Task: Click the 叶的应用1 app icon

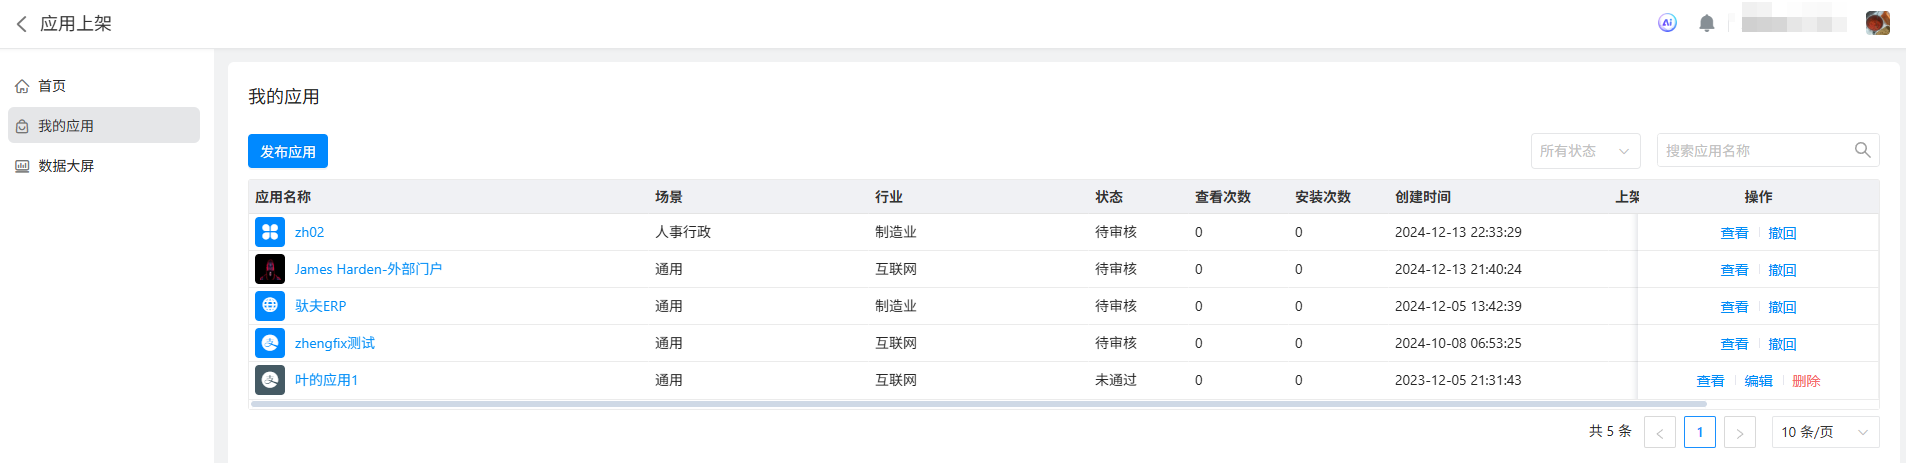Action: 270,380
